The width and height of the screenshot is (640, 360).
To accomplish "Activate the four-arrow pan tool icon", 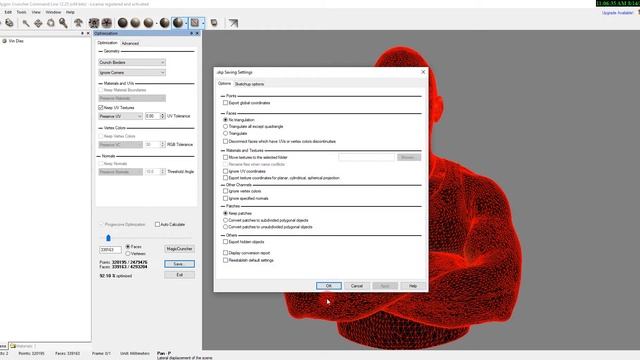I will 38,23.
